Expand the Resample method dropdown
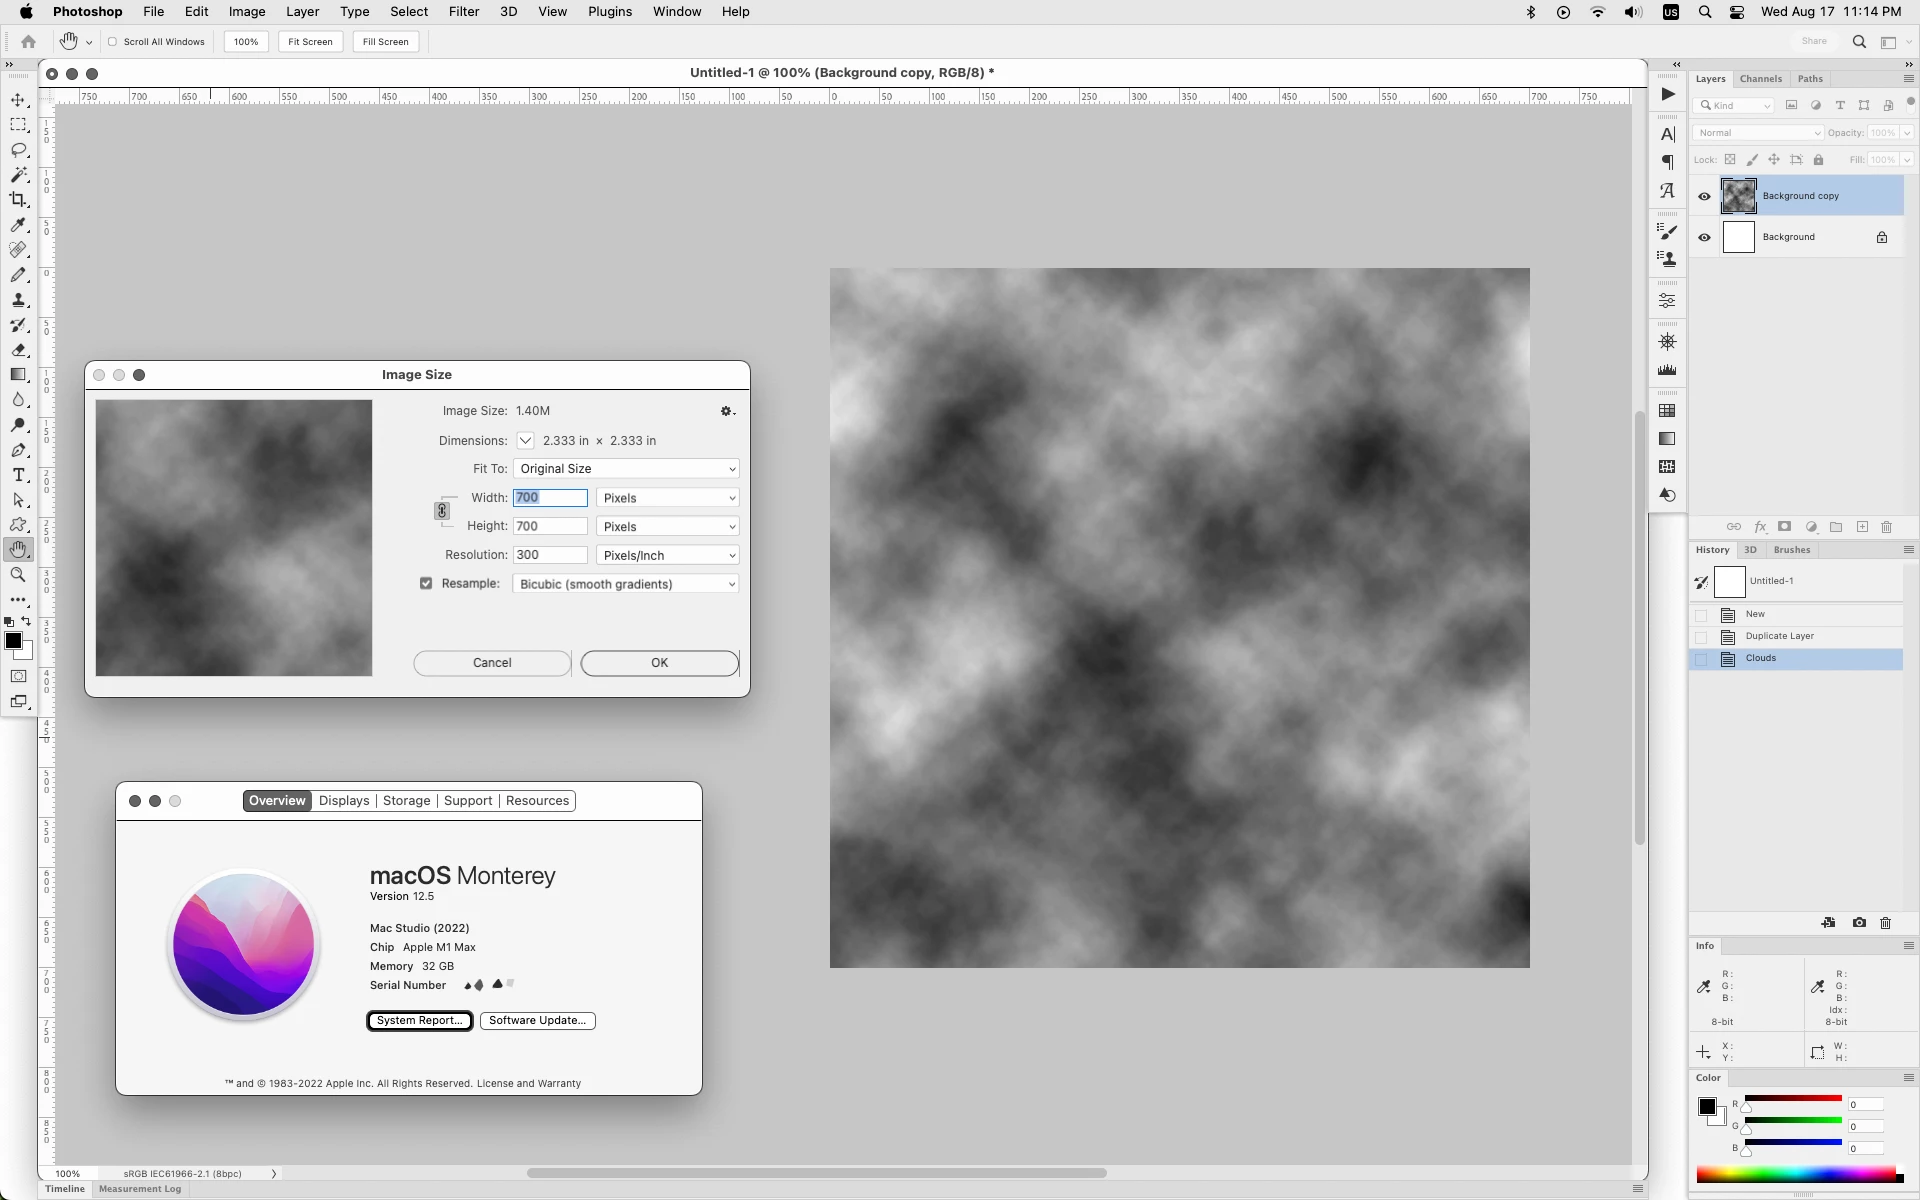1920x1200 pixels. click(626, 584)
